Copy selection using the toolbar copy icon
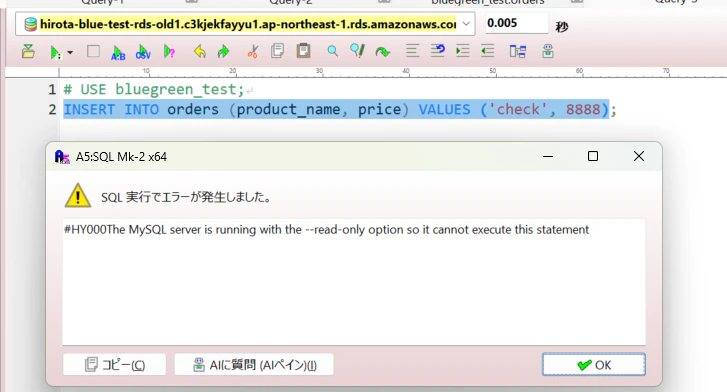The height and width of the screenshot is (392, 727). point(278,51)
